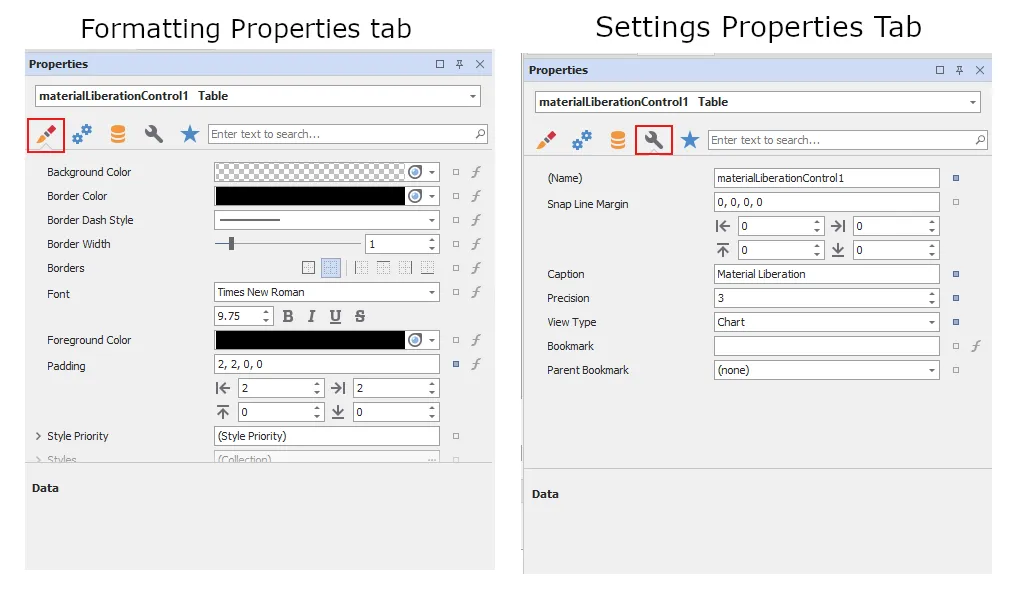This screenshot has width=1020, height=603.
Task: Open Favorites star tab in left Properties panel
Action: pyautogui.click(x=189, y=134)
